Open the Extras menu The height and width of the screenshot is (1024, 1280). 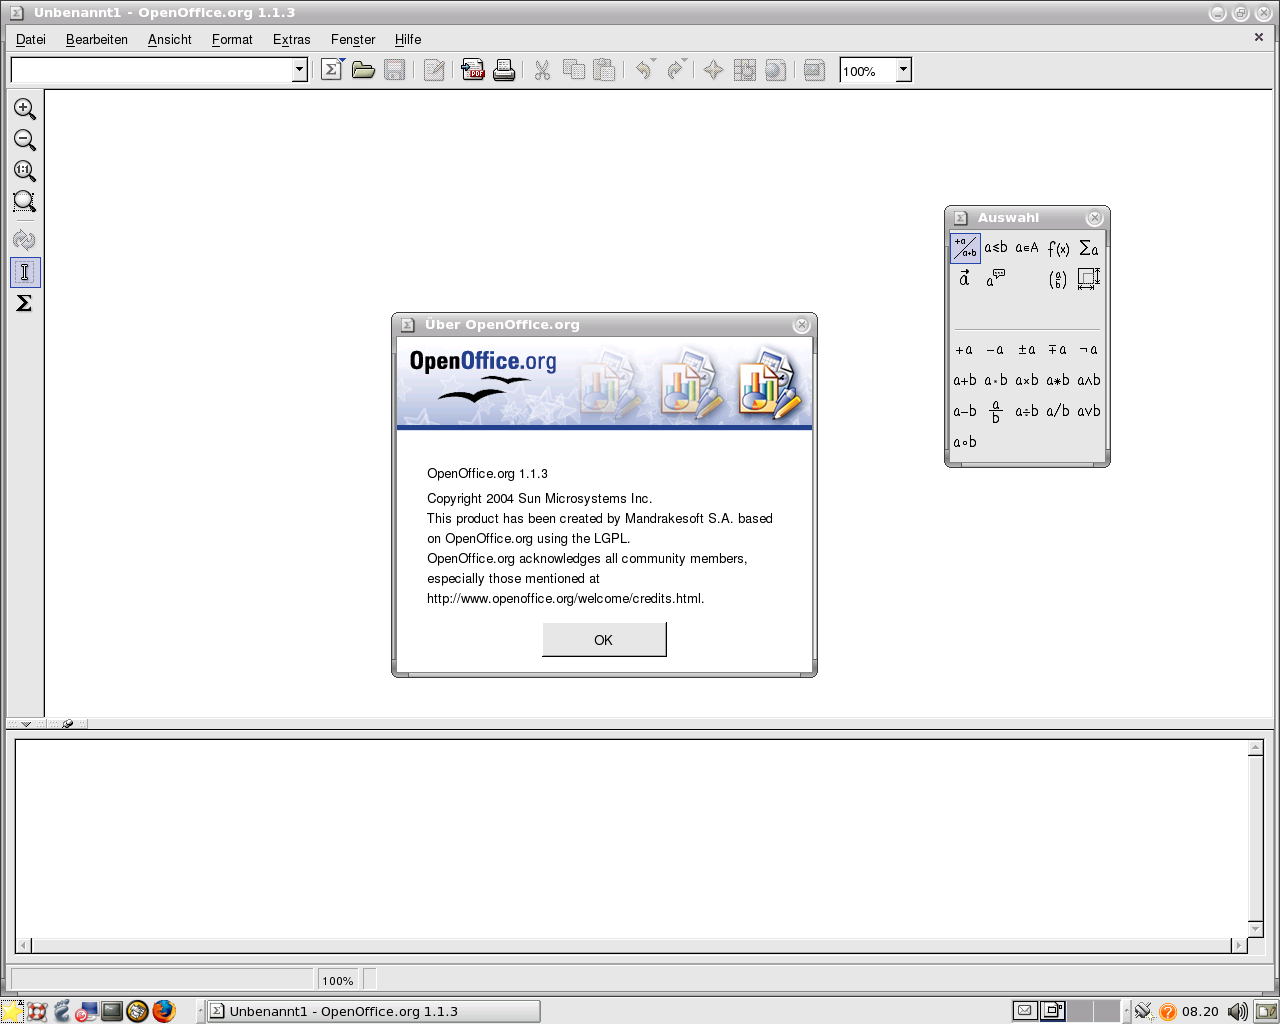[291, 40]
